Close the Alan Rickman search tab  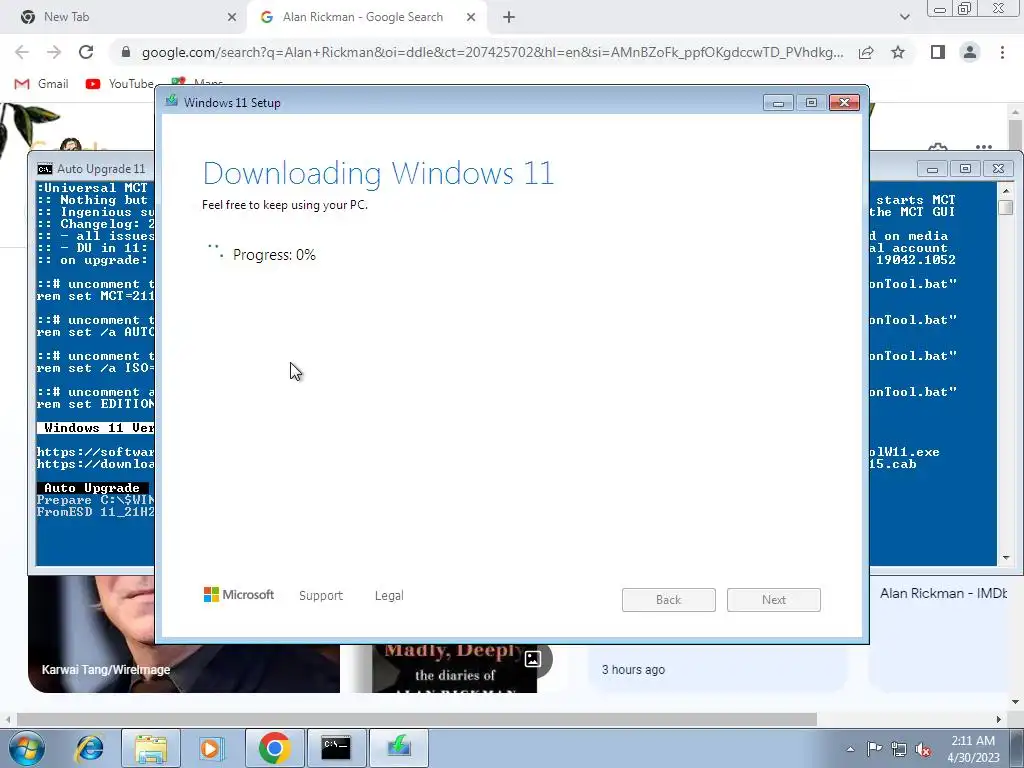coord(471,17)
